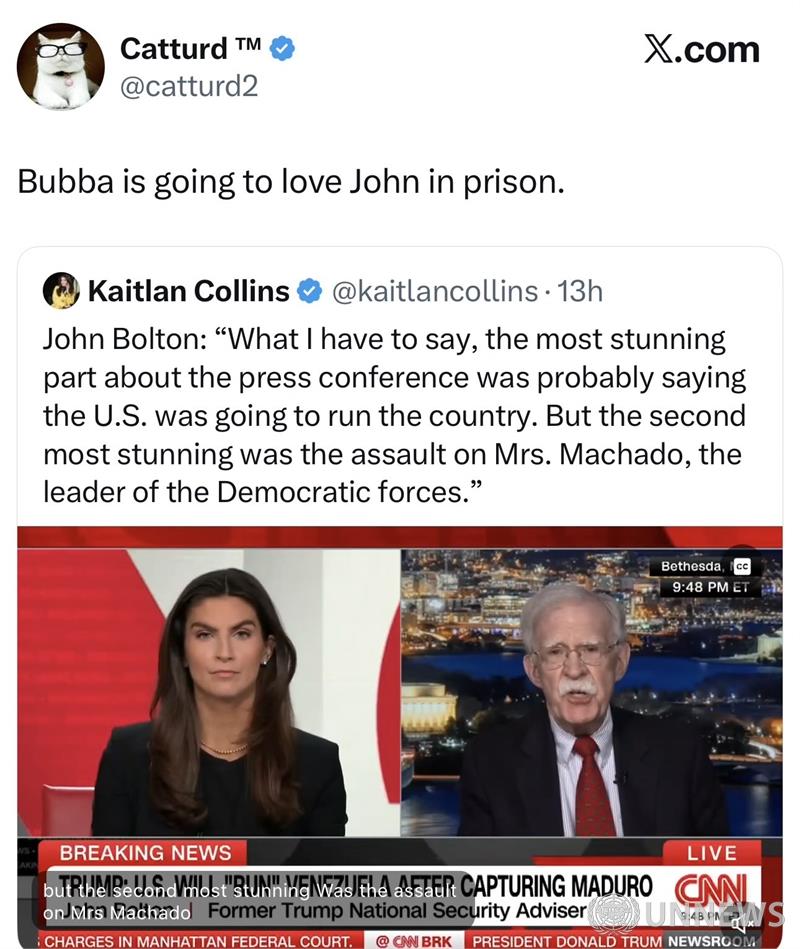This screenshot has height=949, width=800.
Task: Open Kaitlan Collins' small profile avatar
Action: pos(61,291)
